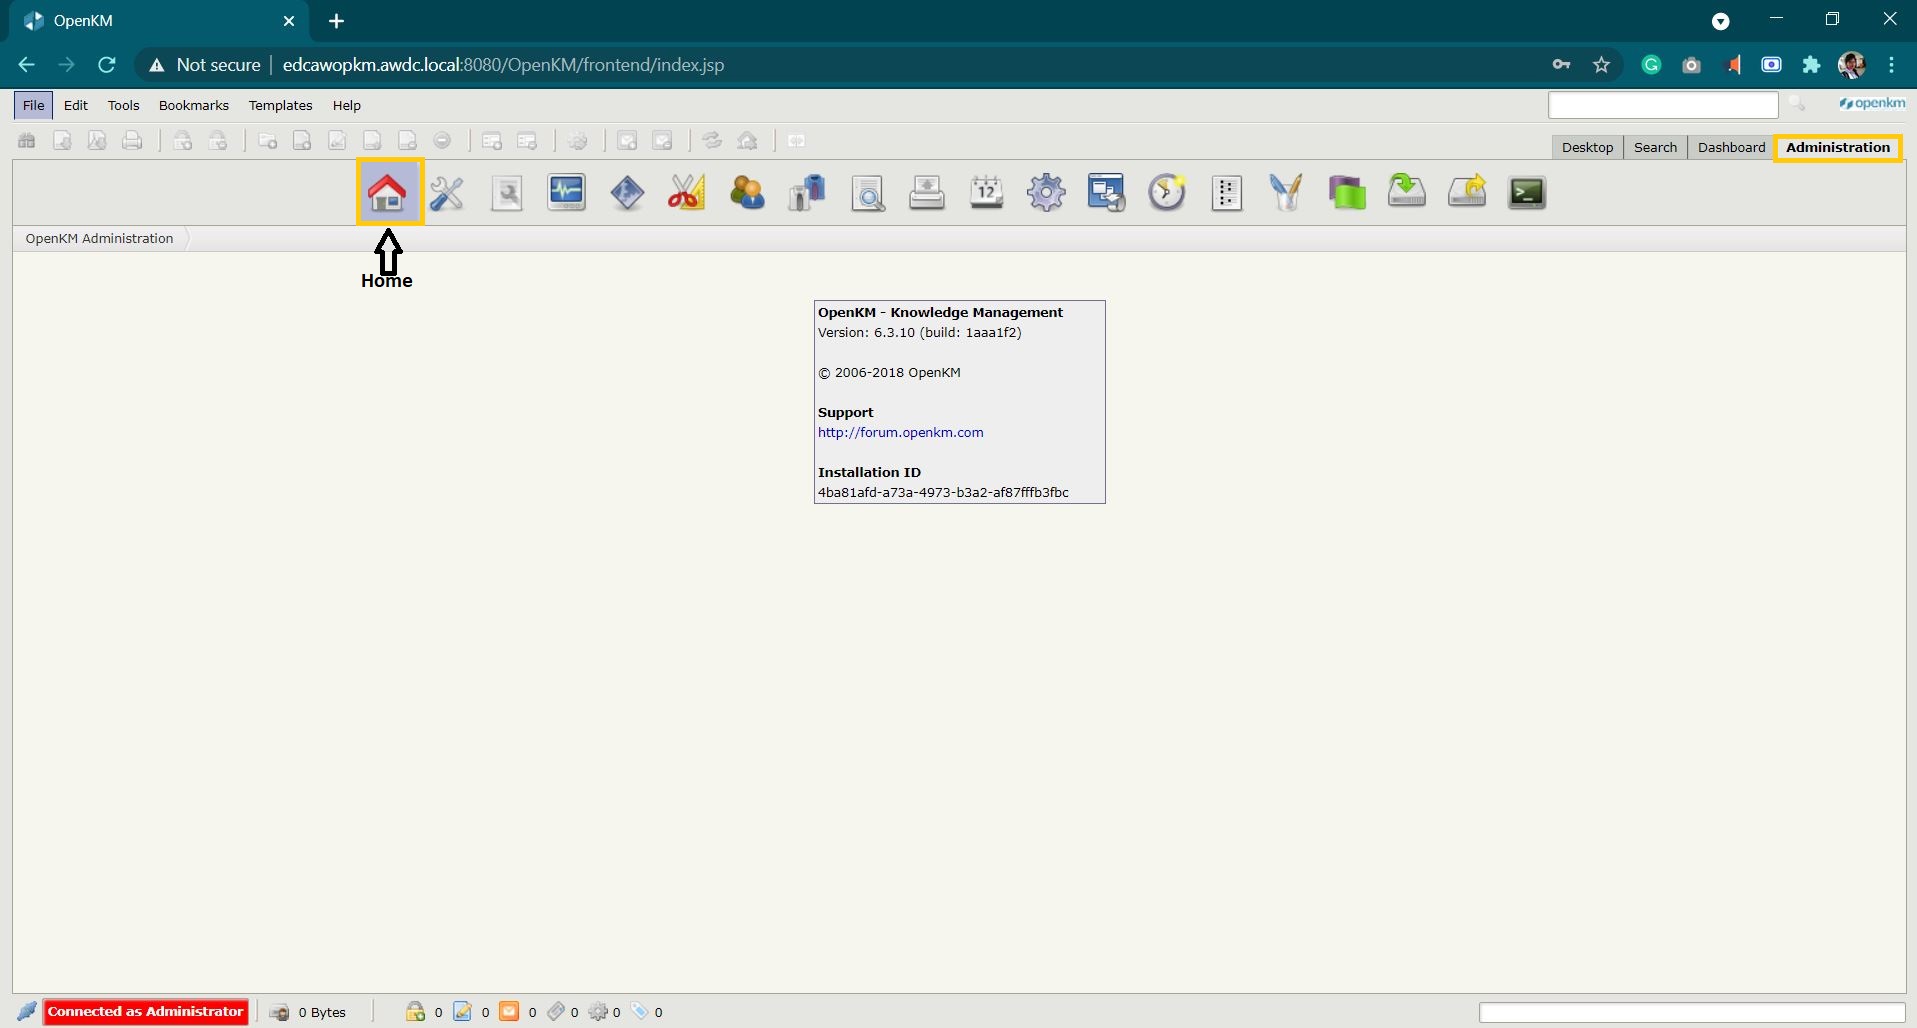This screenshot has width=1917, height=1028.
Task: Click the locked documents status icon
Action: pos(415,1012)
